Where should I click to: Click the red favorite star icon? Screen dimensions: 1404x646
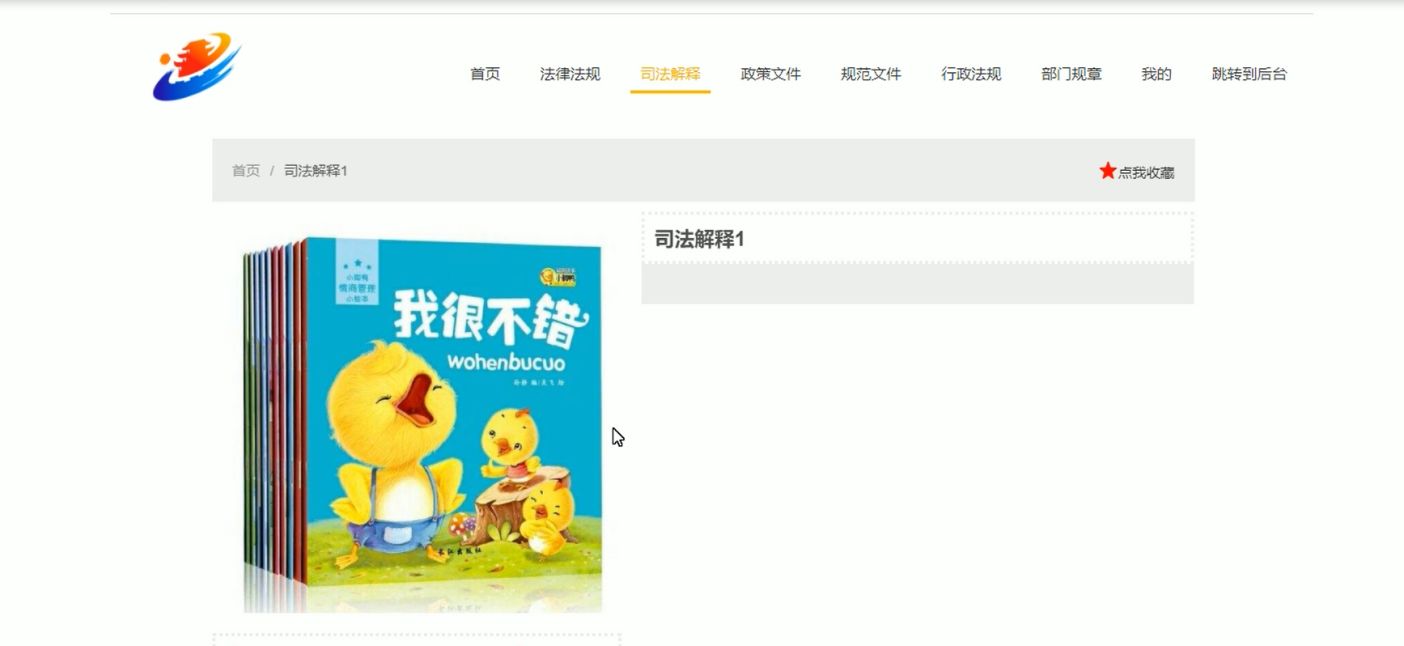pos(1107,171)
